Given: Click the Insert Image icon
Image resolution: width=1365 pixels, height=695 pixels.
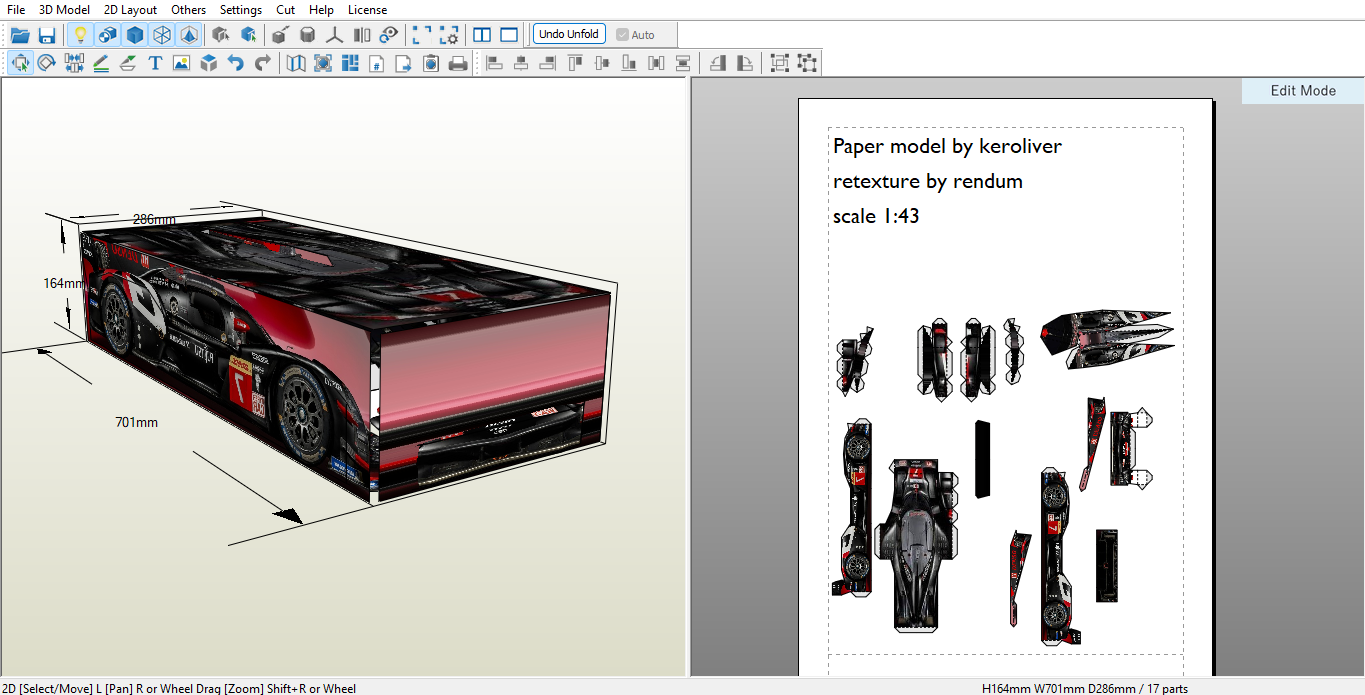Looking at the screenshot, I should (x=181, y=63).
